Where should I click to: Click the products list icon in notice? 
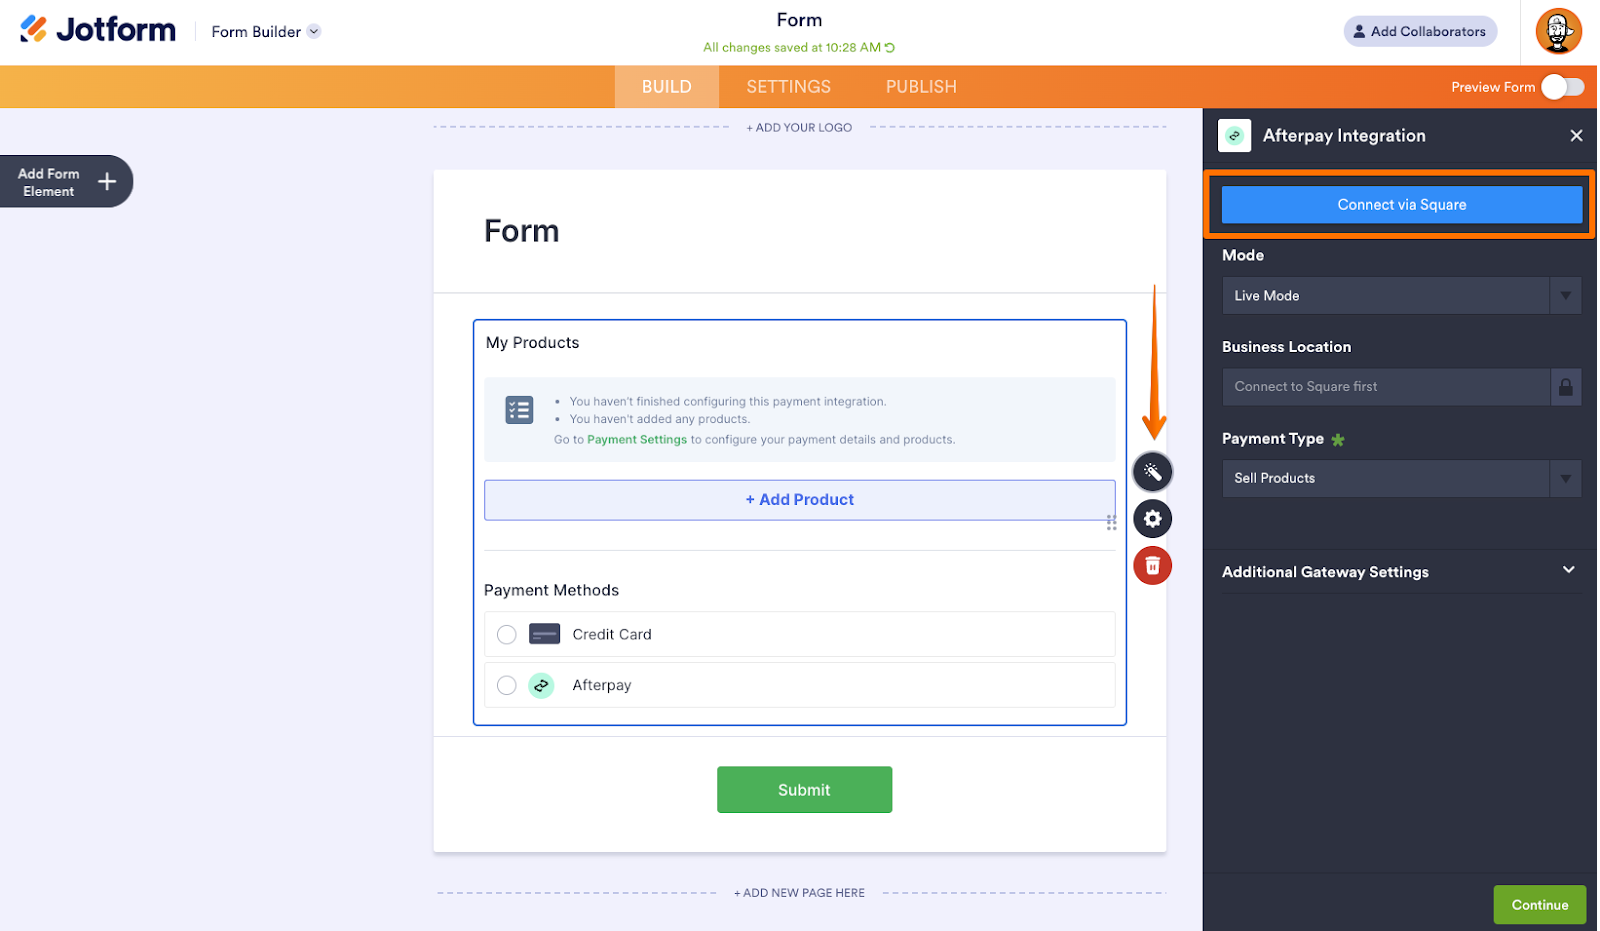click(x=520, y=411)
